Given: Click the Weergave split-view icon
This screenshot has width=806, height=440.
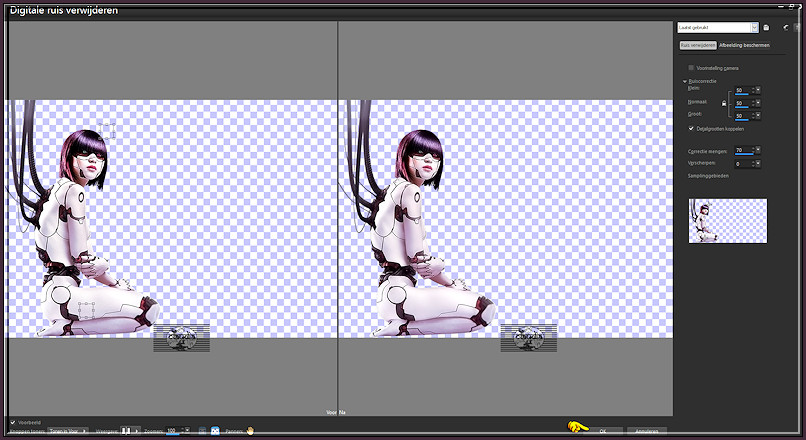Looking at the screenshot, I should pos(126,431).
